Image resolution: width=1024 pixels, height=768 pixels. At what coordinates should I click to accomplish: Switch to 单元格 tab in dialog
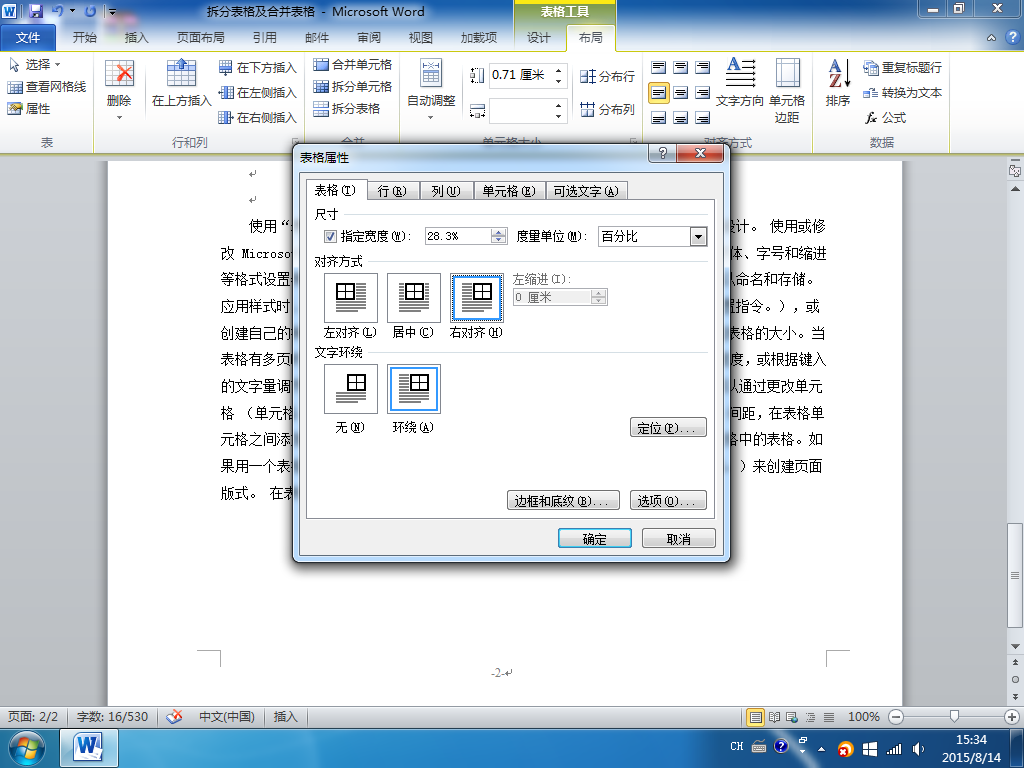pos(509,191)
